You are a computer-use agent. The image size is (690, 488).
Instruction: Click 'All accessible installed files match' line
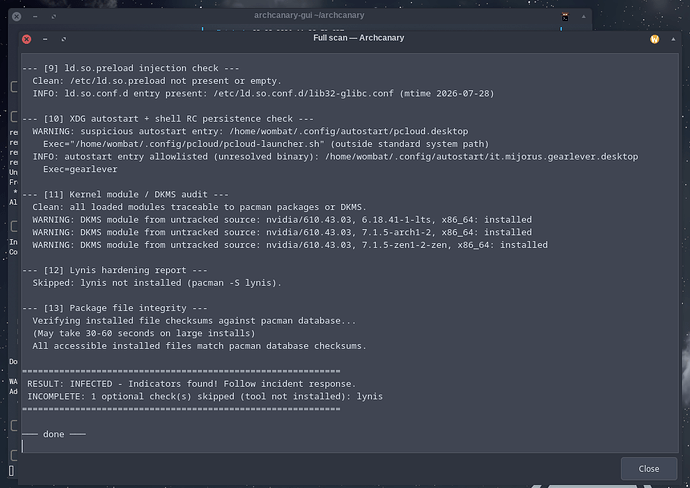coord(199,346)
